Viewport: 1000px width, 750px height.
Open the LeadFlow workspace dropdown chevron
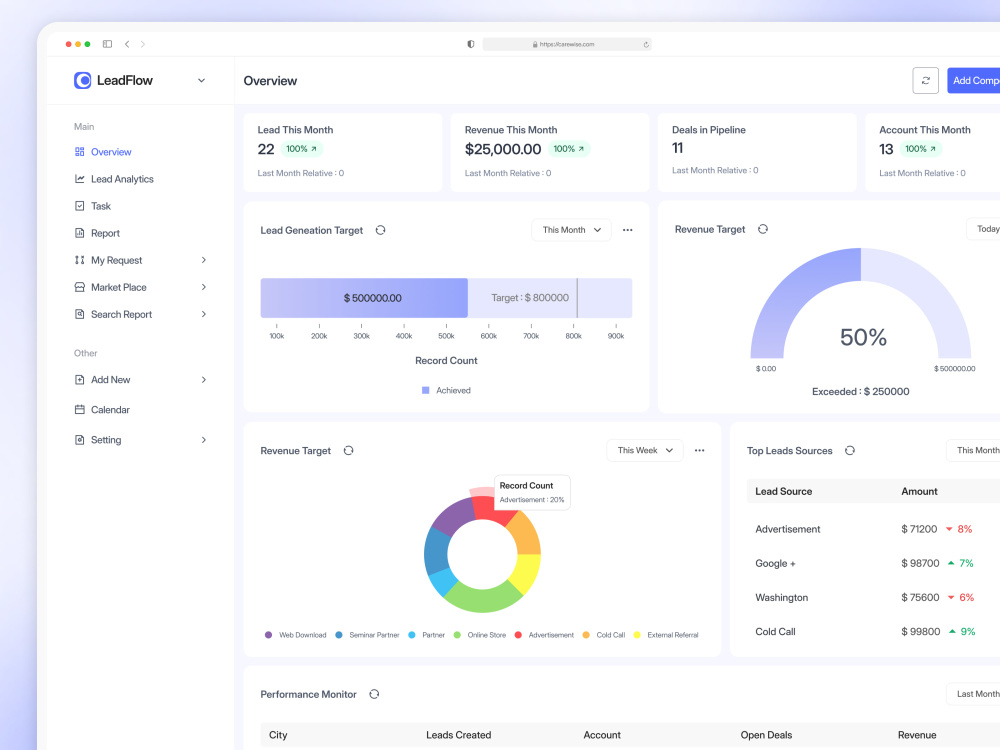(202, 80)
